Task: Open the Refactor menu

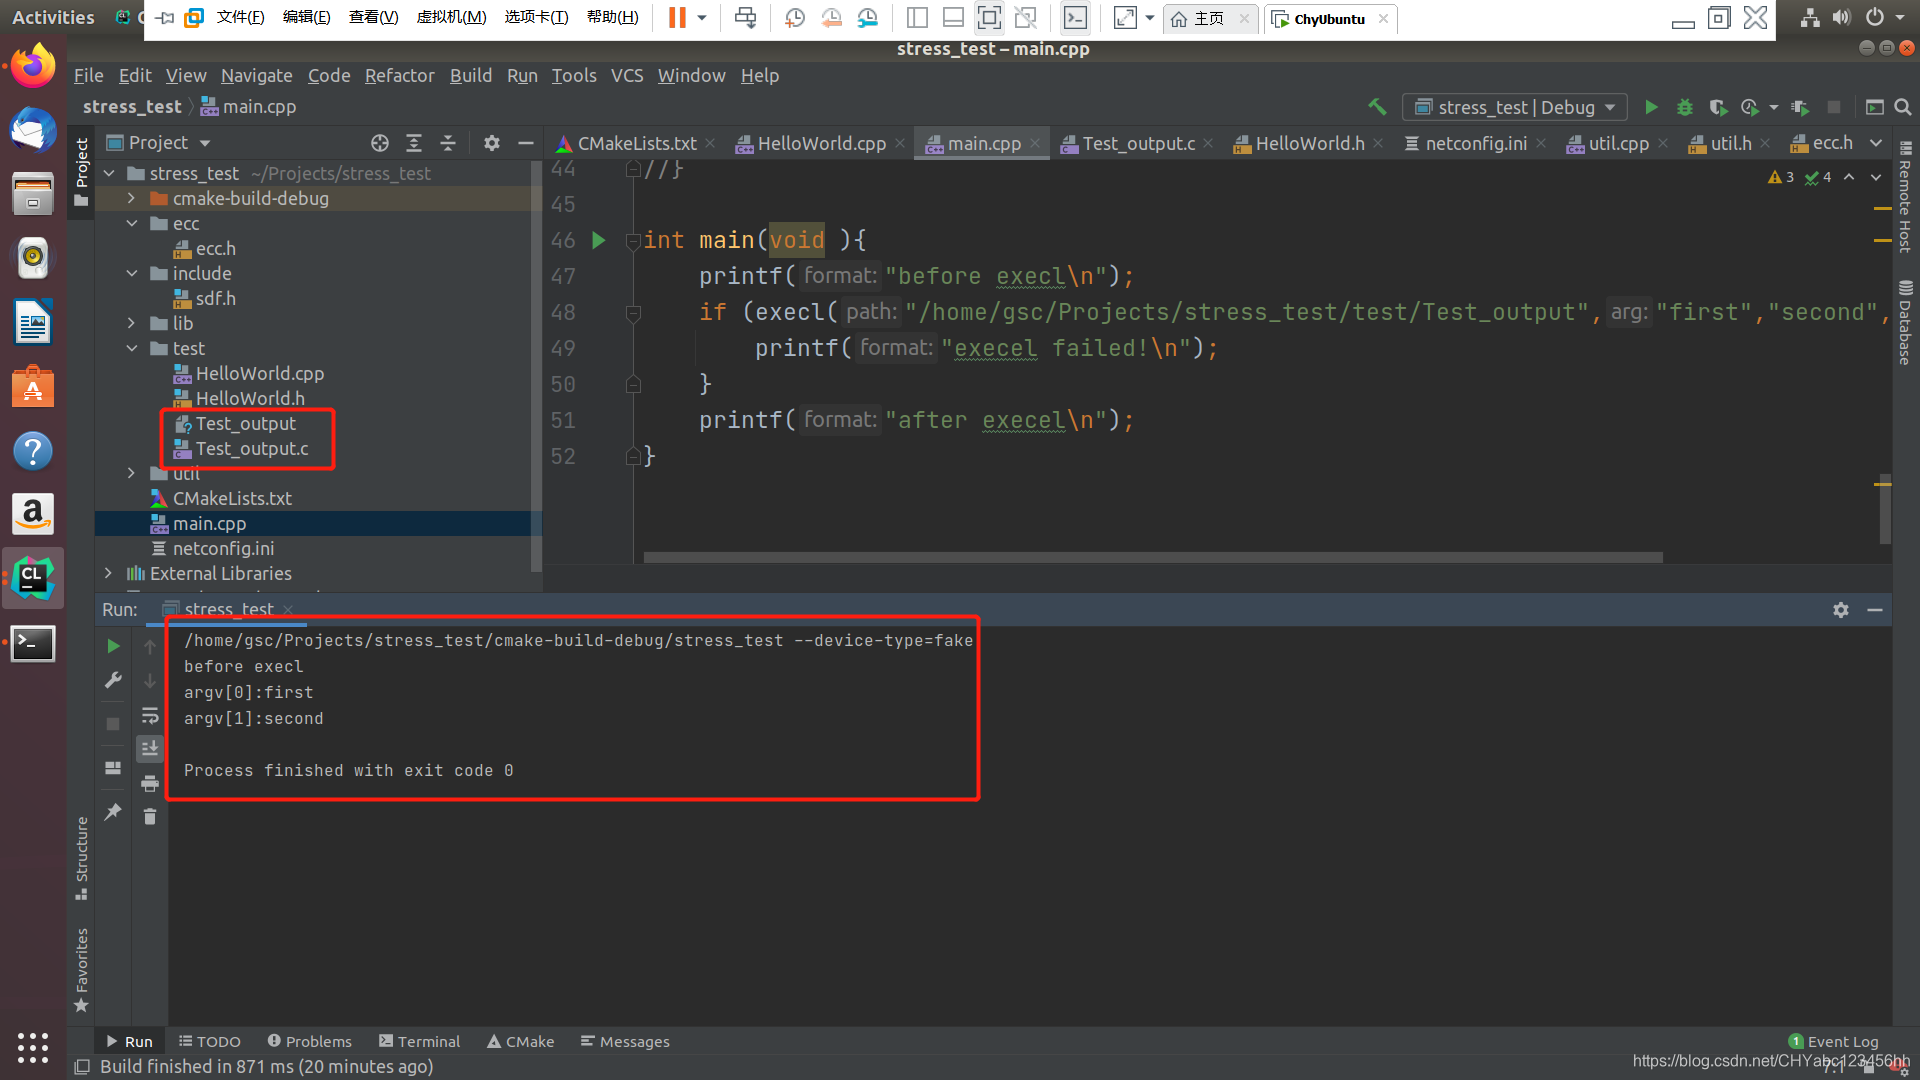Action: (x=399, y=75)
